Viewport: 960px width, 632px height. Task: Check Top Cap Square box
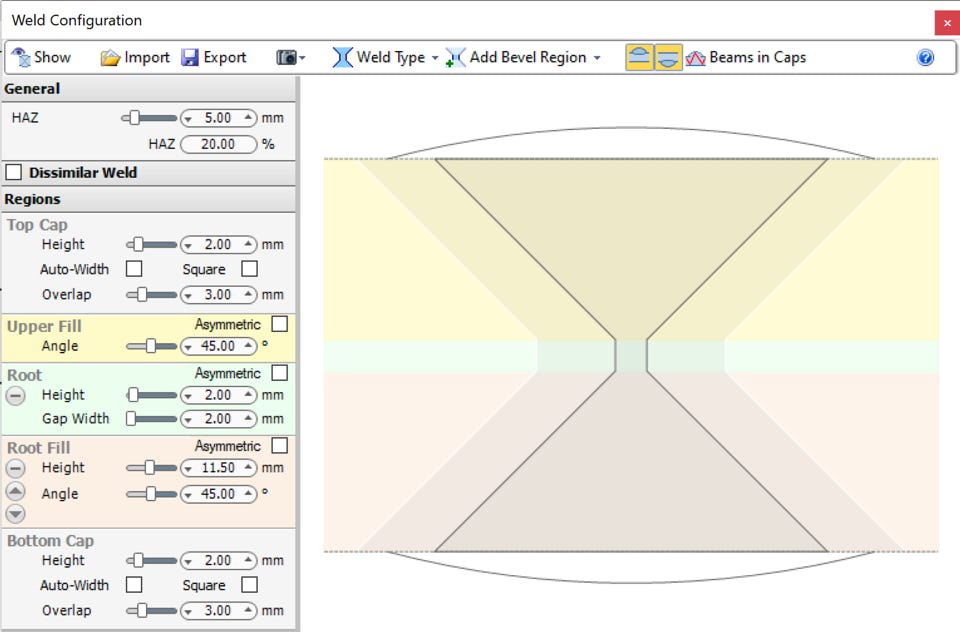pos(249,269)
